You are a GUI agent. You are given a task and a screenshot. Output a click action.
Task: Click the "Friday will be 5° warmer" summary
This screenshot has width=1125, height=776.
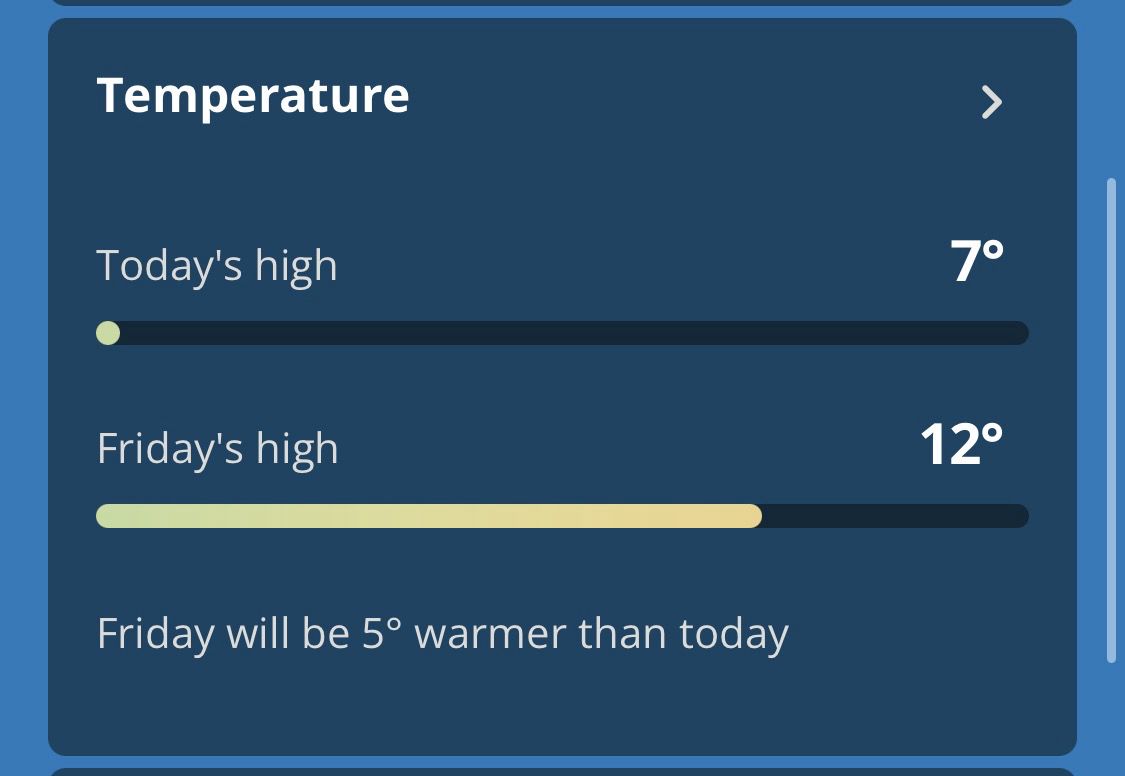[x=442, y=634]
